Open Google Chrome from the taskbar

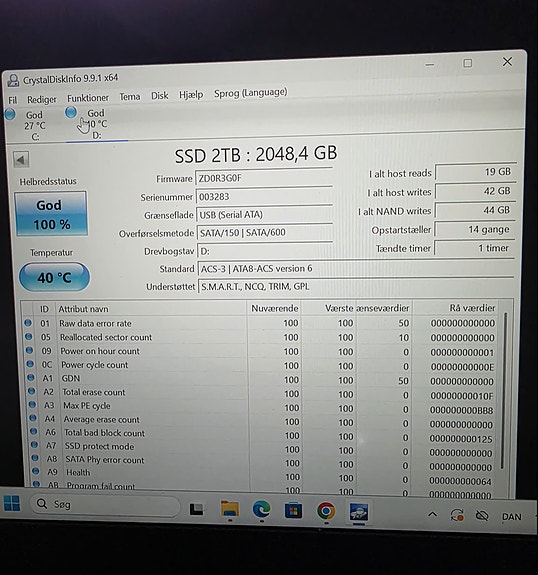click(326, 511)
